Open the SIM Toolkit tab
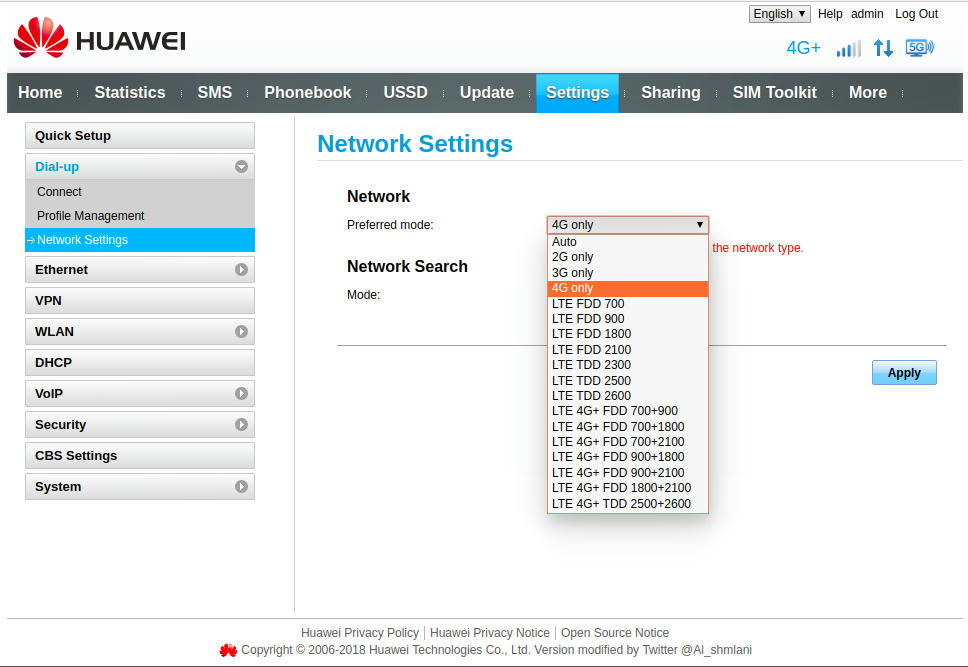 click(774, 93)
